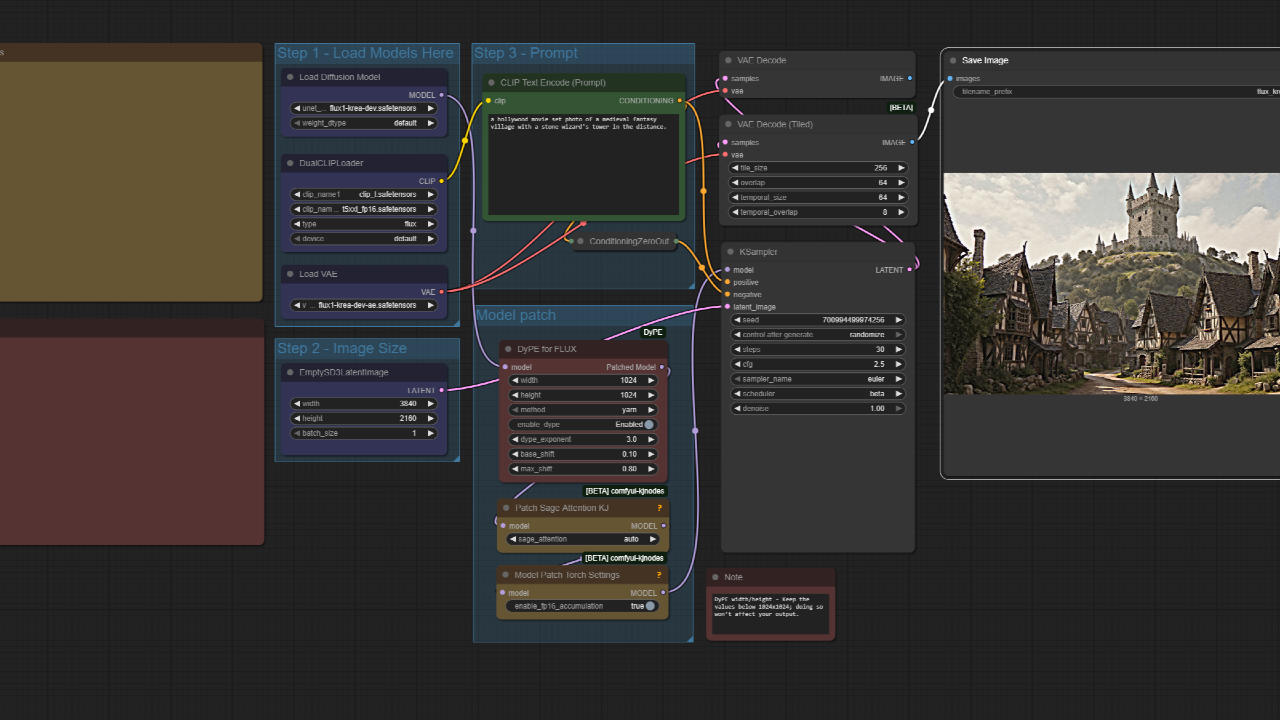Click the prompt text area to edit it
Viewport: 1280px width, 720px height.
[x=583, y=165]
